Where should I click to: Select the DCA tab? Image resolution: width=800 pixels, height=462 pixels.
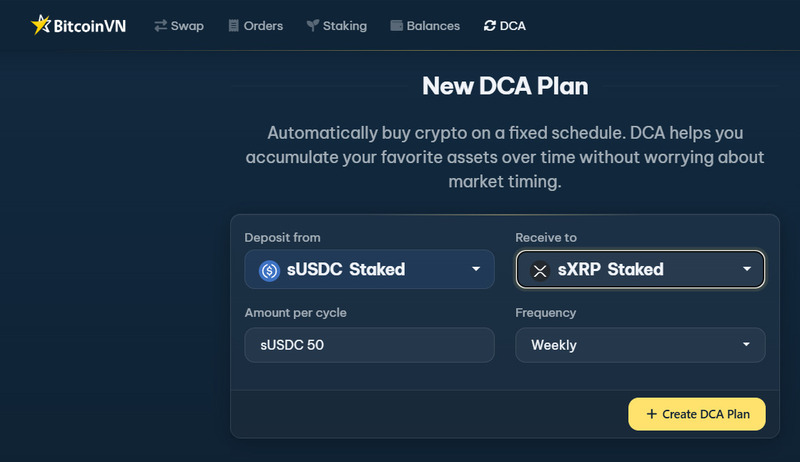514,26
